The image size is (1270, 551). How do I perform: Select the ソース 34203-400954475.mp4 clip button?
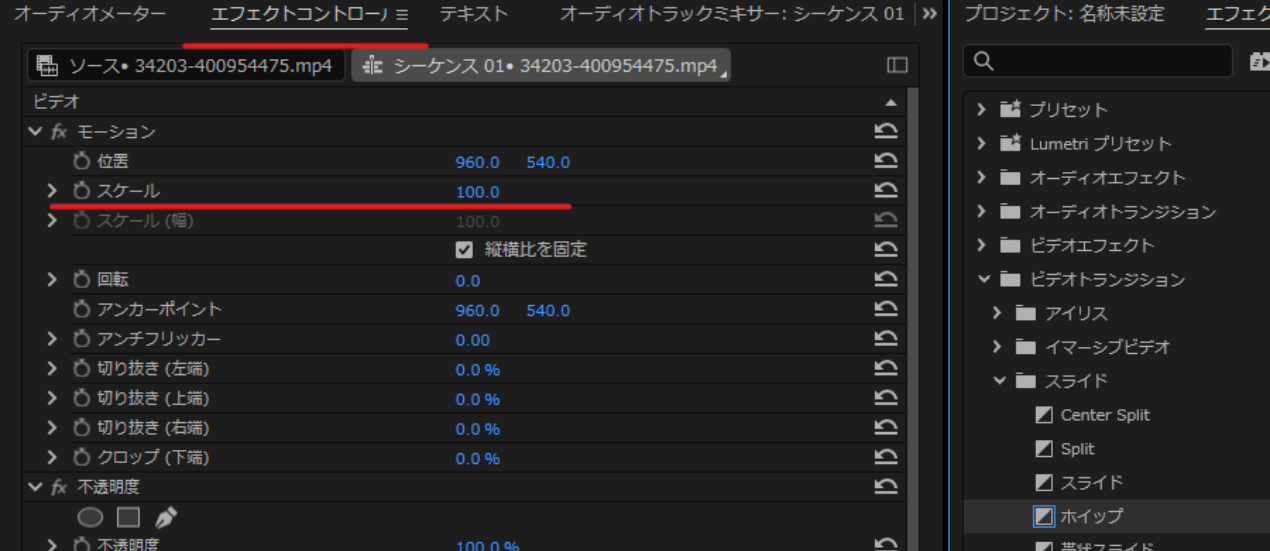click(x=185, y=66)
